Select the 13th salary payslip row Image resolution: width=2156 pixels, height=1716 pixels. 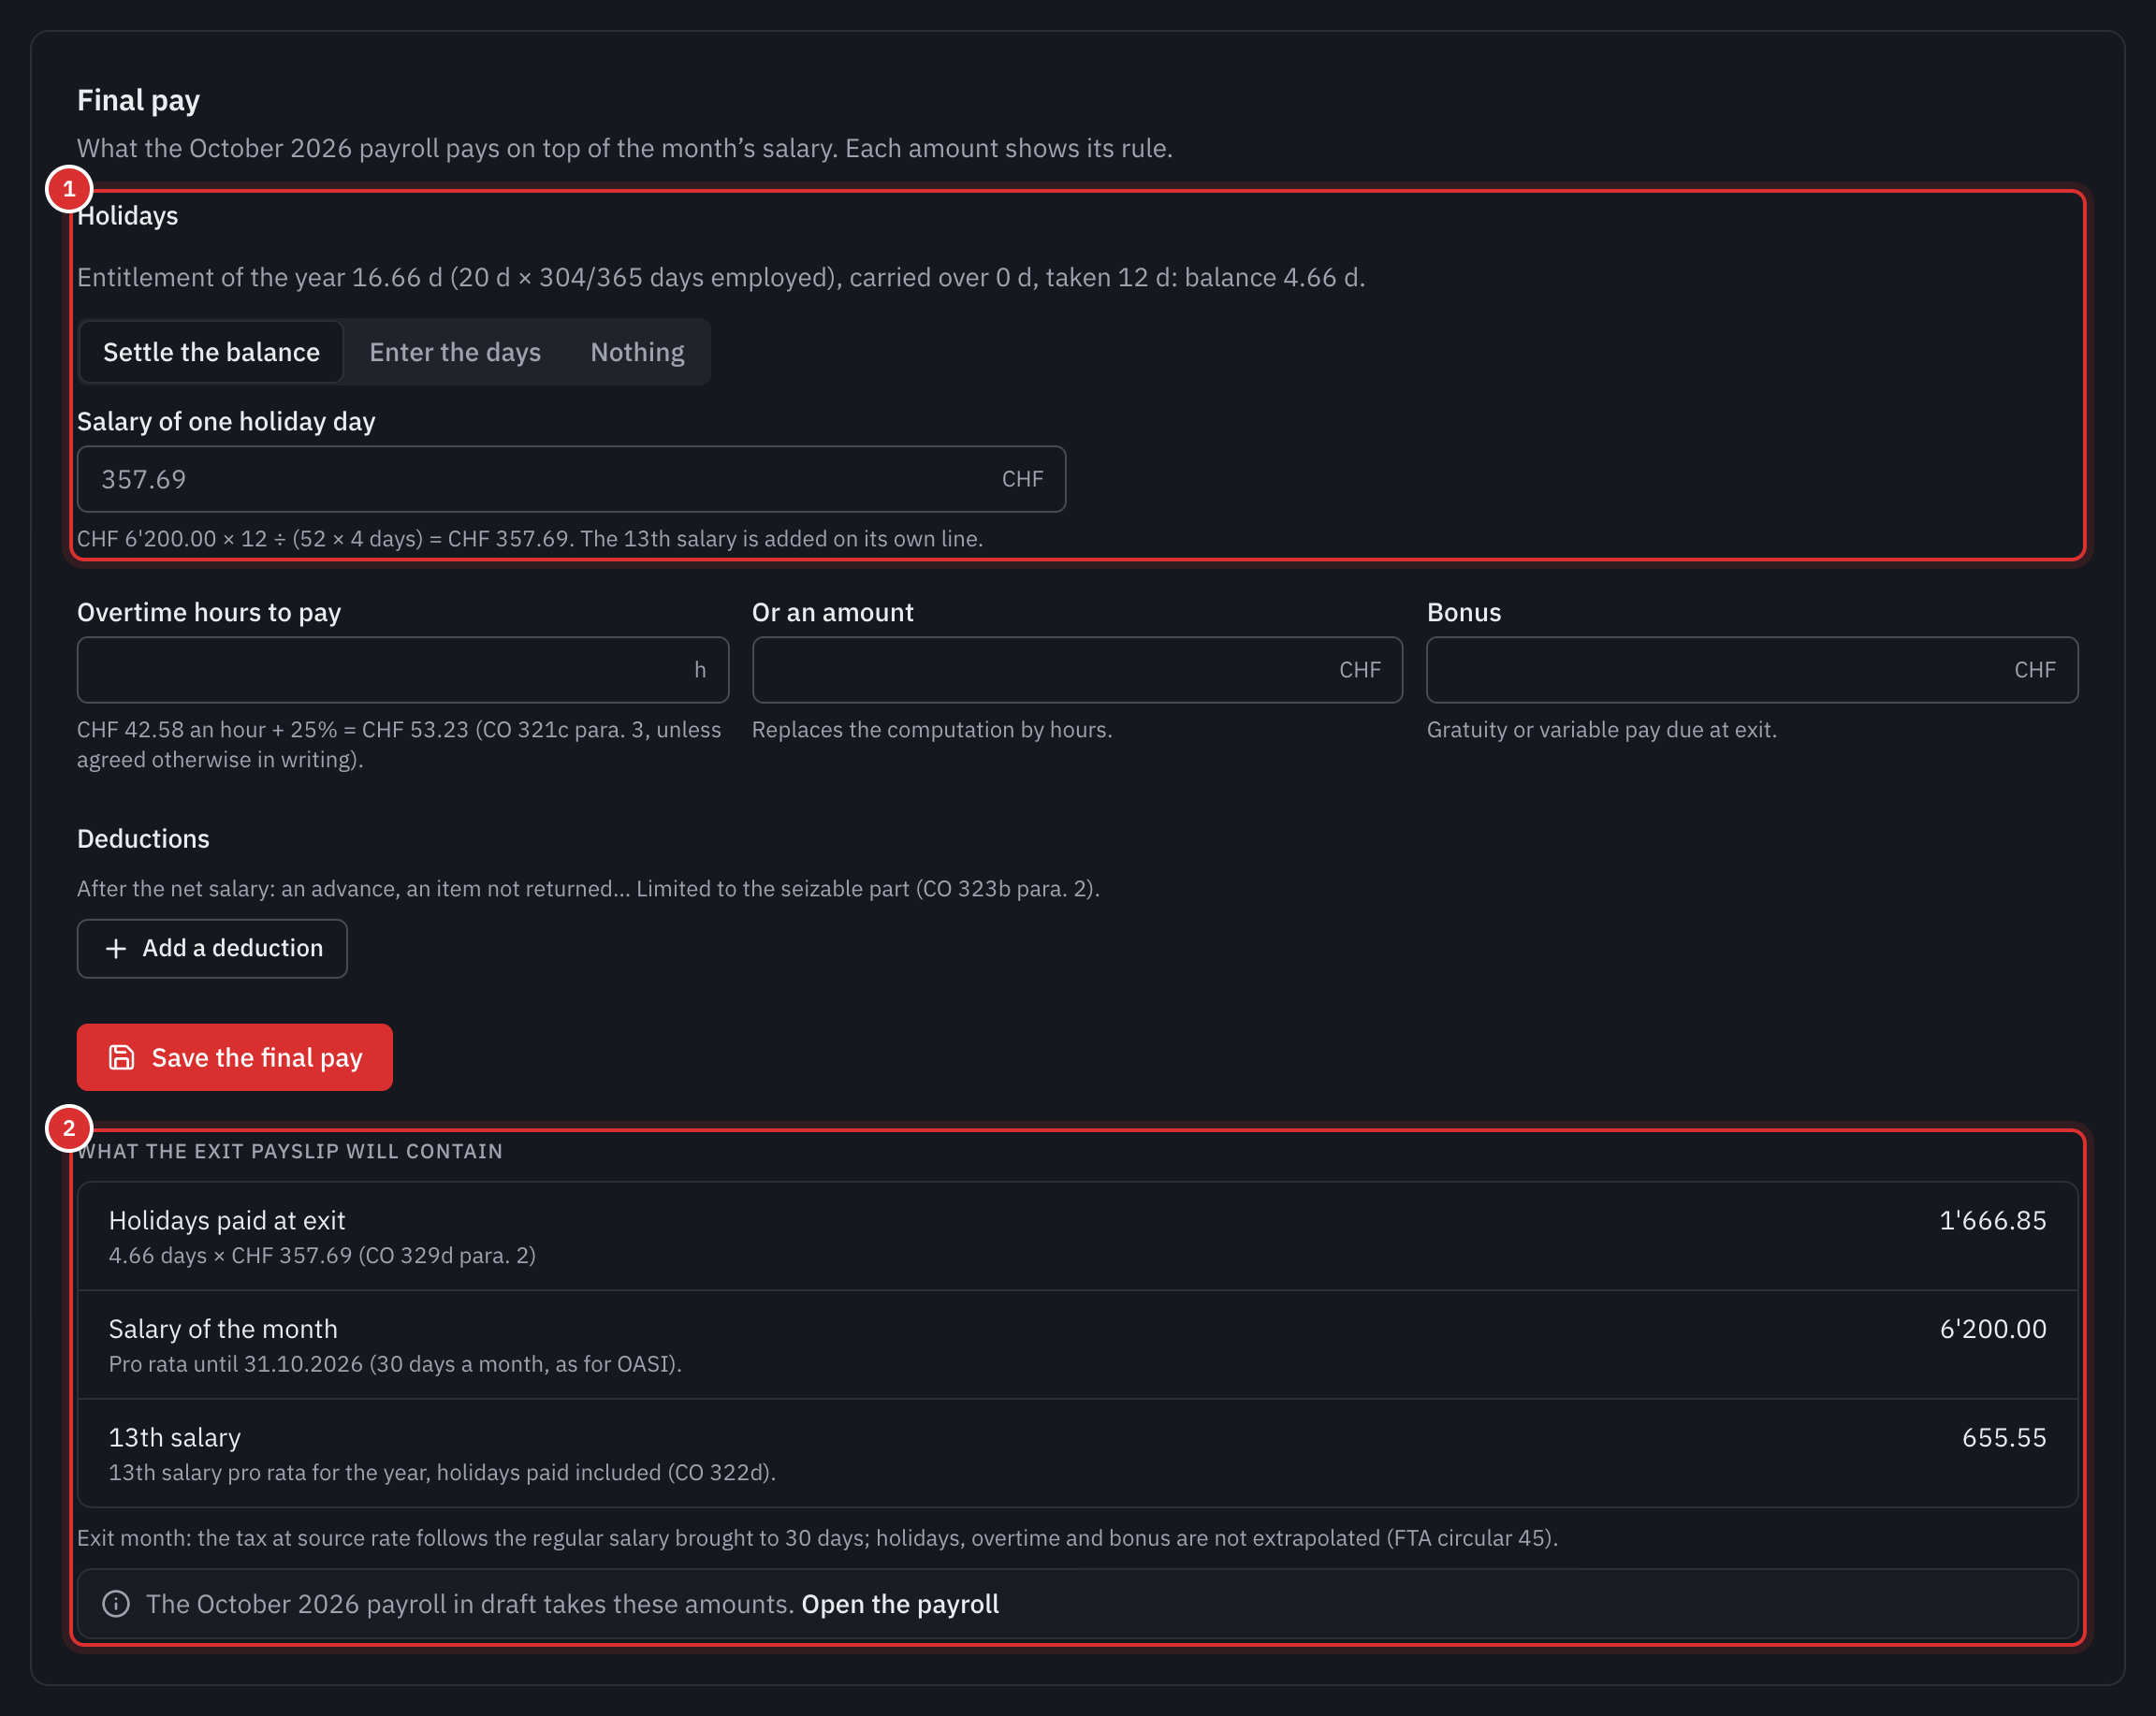coord(1077,1453)
